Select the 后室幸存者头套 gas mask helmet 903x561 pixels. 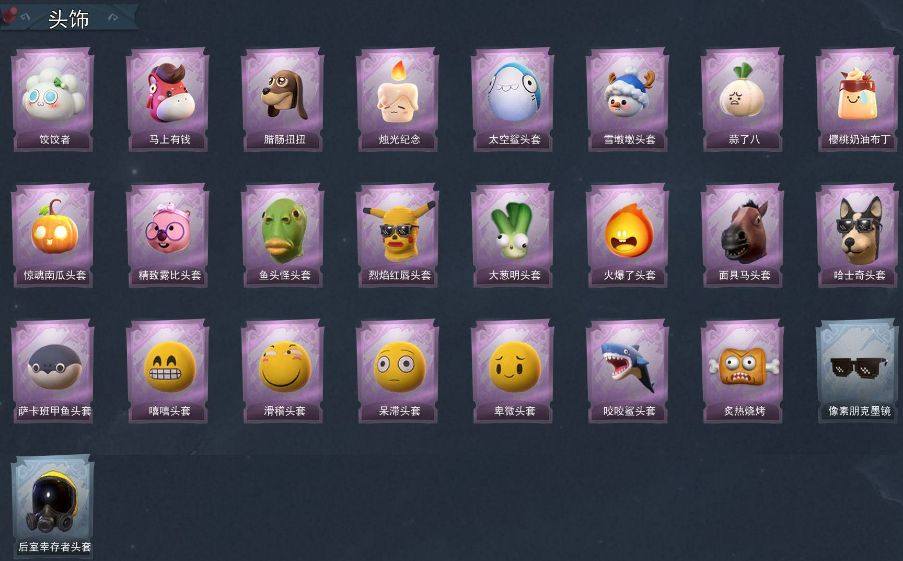tap(52, 507)
